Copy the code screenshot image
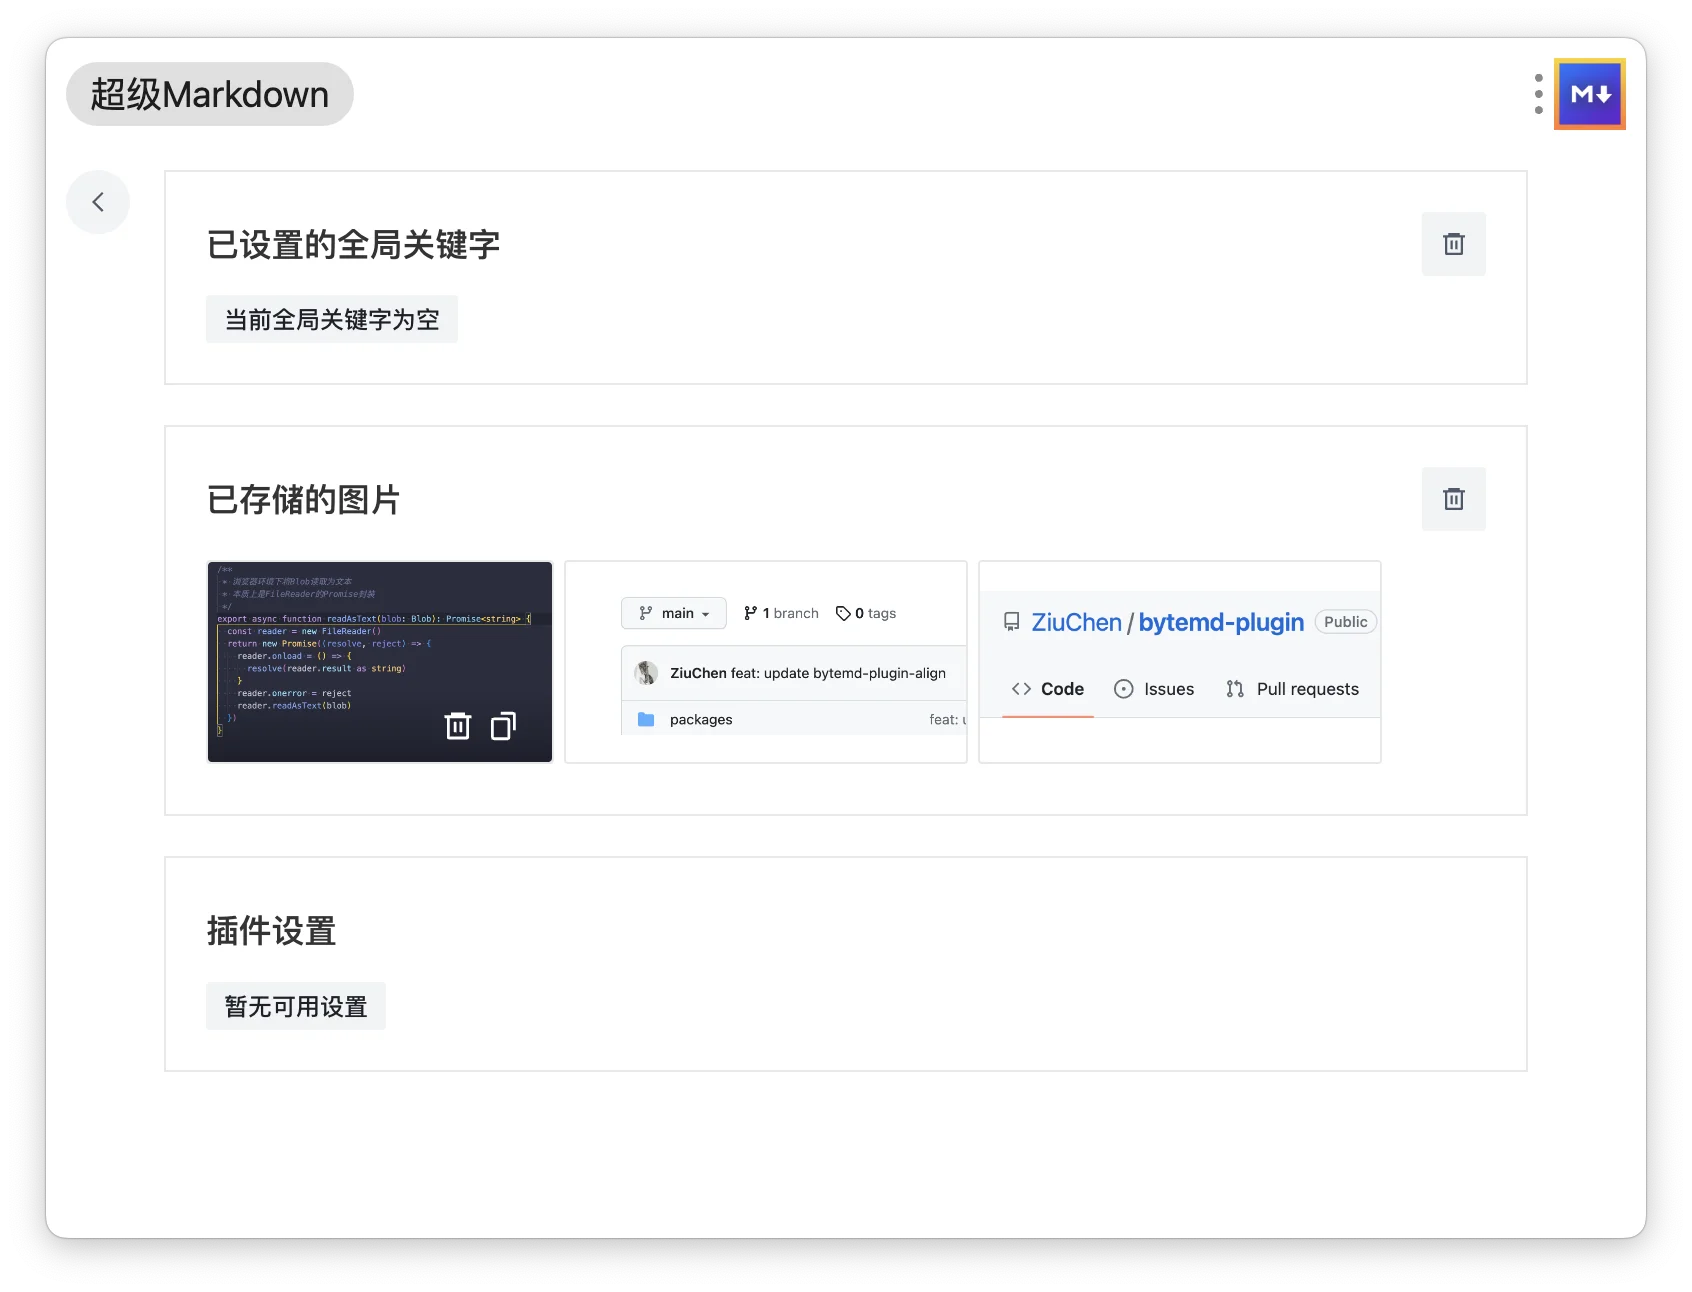Viewport: 1692px width, 1292px height. [503, 726]
